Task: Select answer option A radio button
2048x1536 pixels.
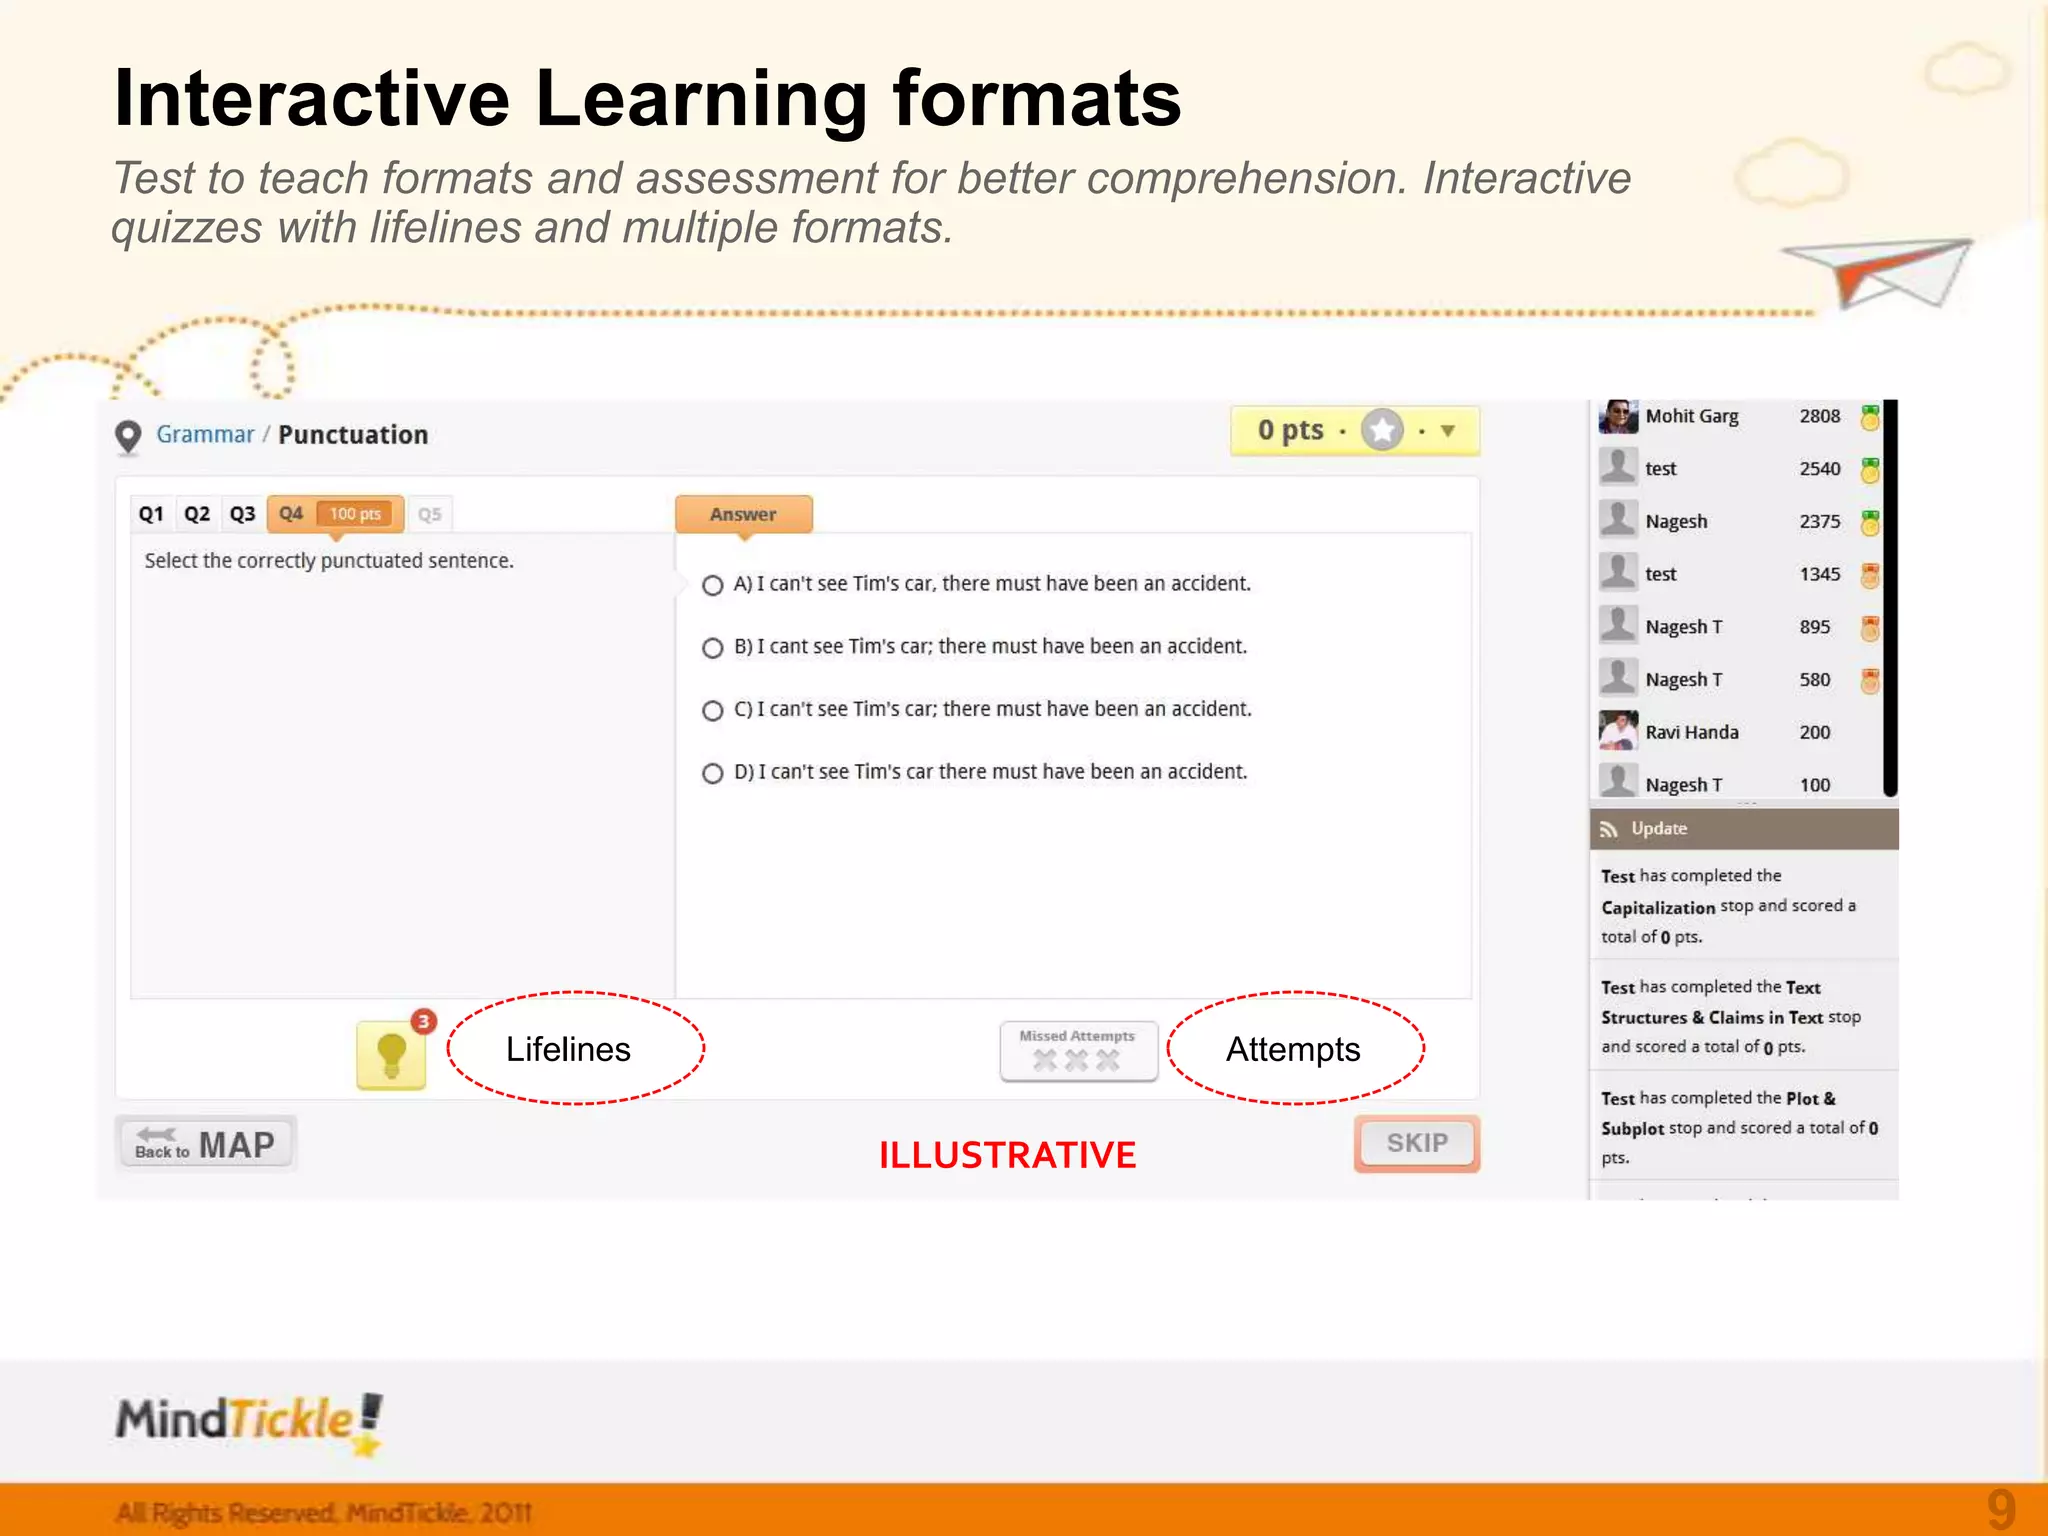Action: (712, 585)
